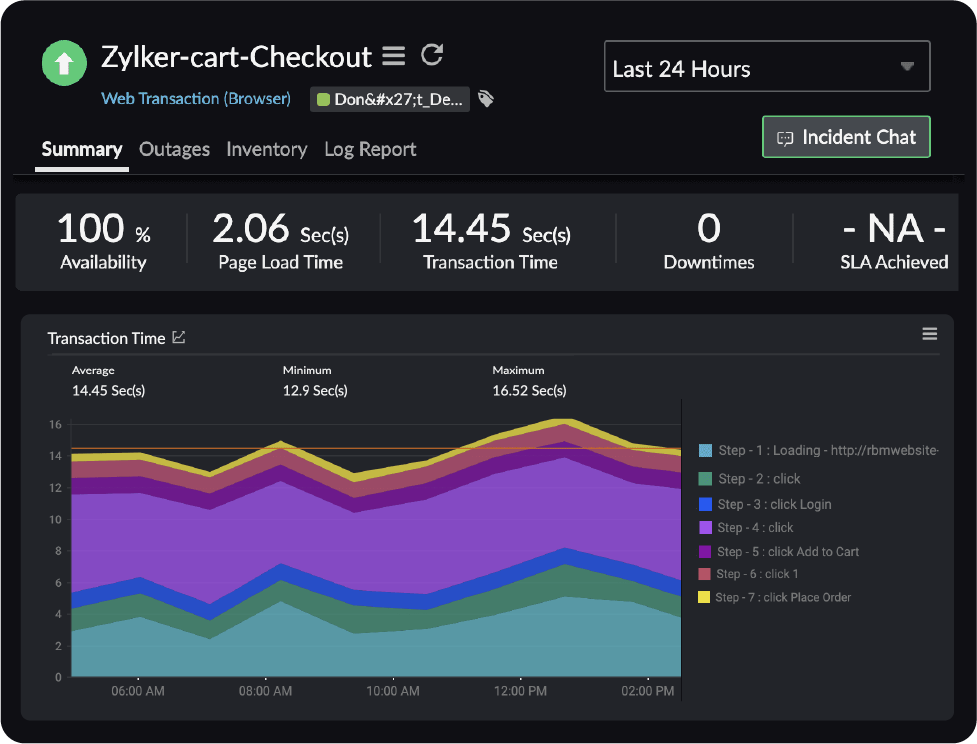Click the green status dot on Don't_De tag
This screenshot has height=744, width=977.
(x=321, y=99)
